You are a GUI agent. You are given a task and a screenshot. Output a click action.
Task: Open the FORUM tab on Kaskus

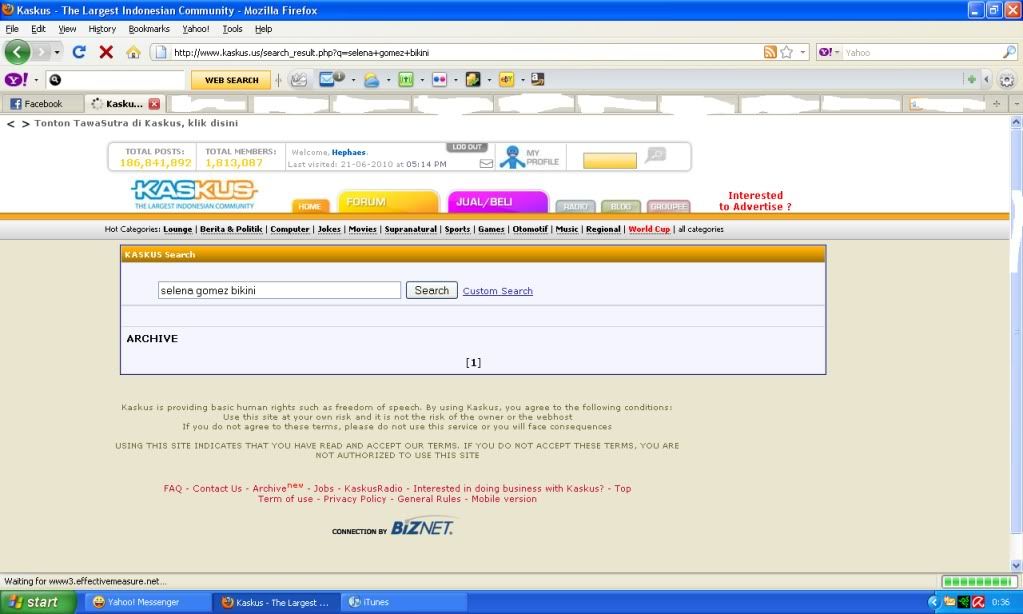(x=388, y=202)
